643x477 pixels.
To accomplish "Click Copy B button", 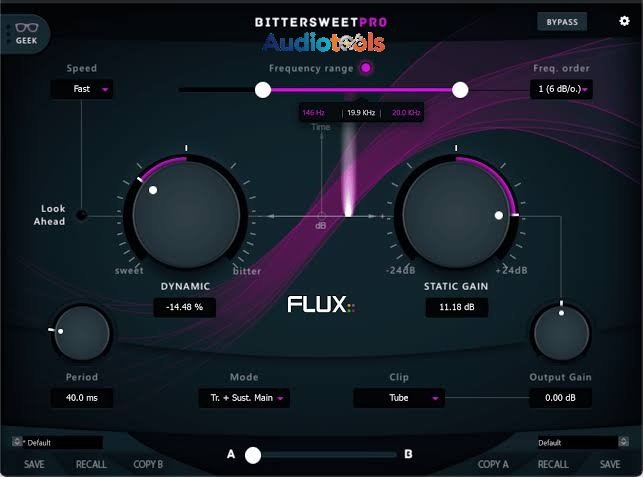I will click(x=148, y=464).
